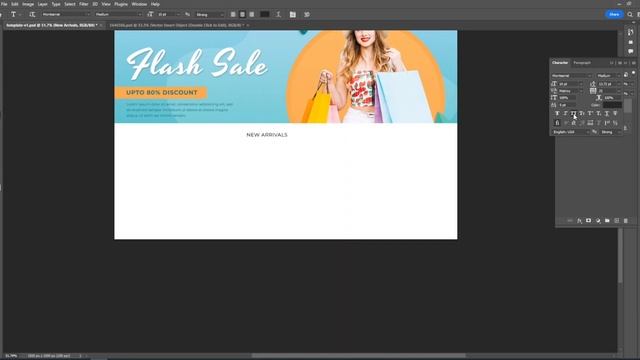Create a new group folder icon

tap(607, 221)
